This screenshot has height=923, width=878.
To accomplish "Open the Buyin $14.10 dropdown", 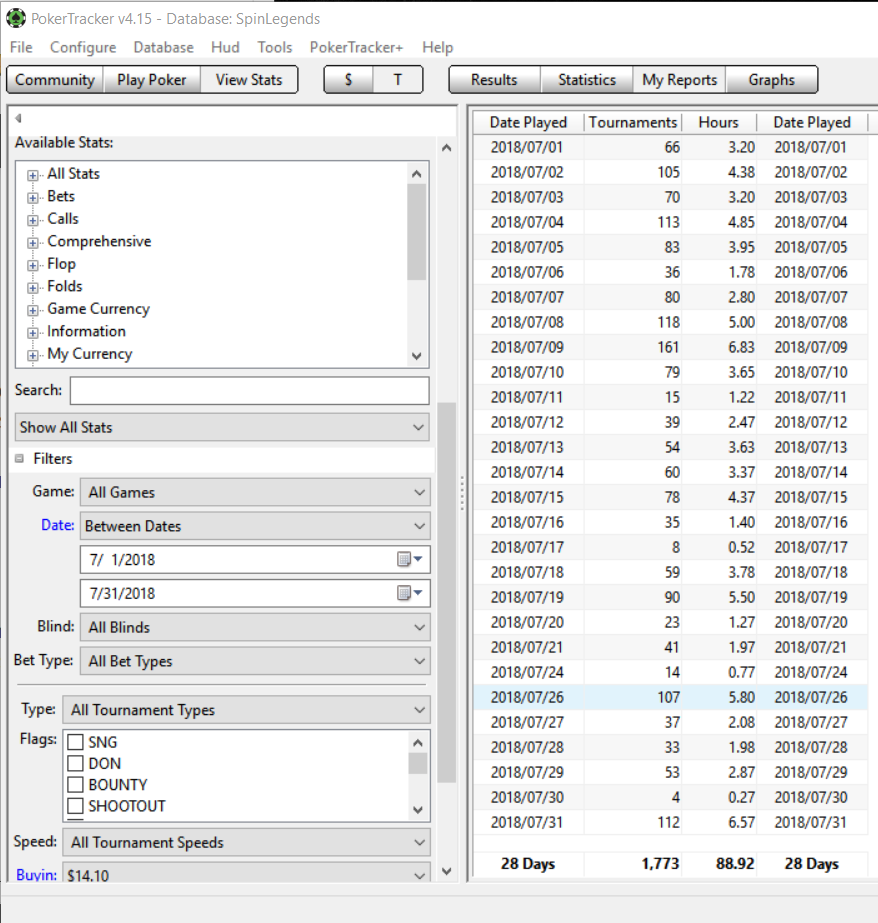I will tap(247, 873).
